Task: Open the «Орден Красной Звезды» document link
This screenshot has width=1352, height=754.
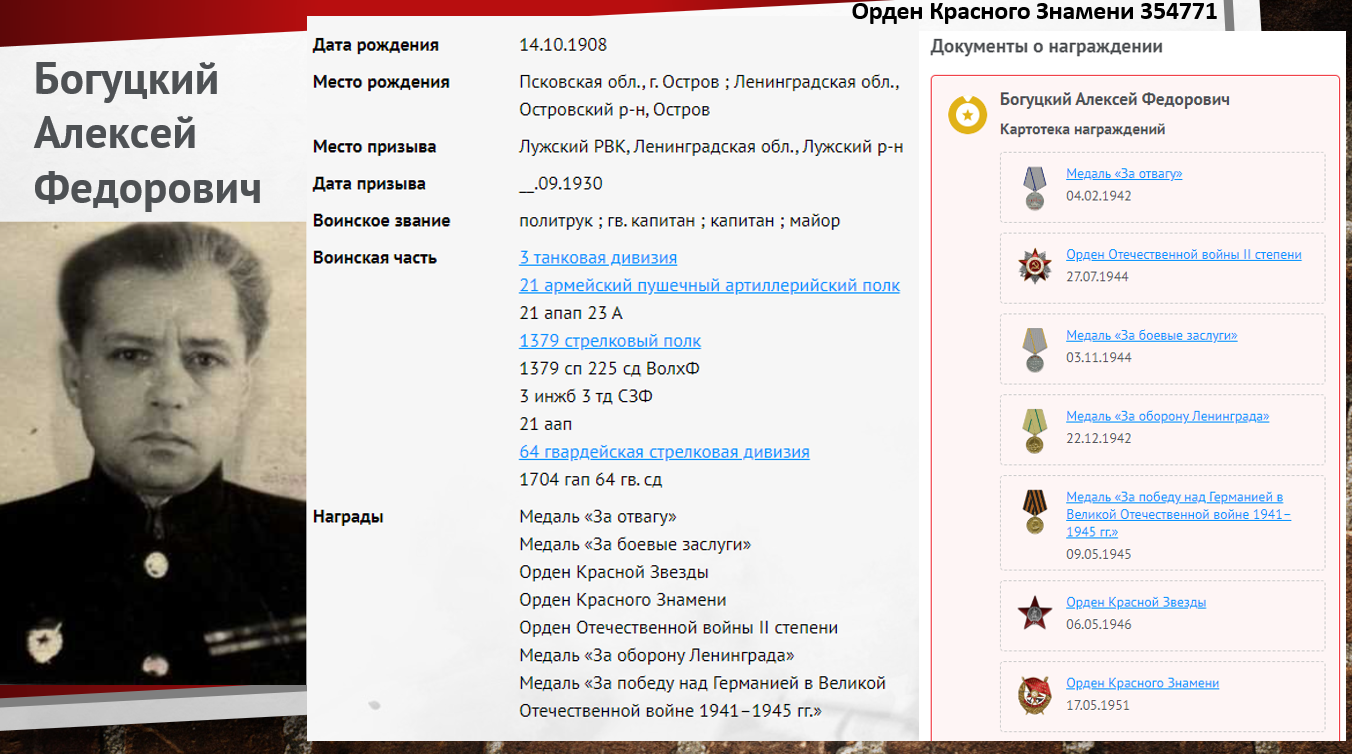Action: pyautogui.click(x=1136, y=603)
